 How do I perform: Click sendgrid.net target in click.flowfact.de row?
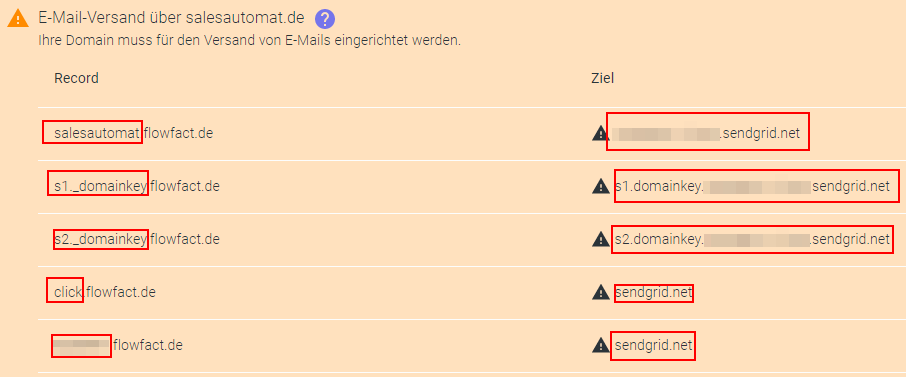point(653,293)
